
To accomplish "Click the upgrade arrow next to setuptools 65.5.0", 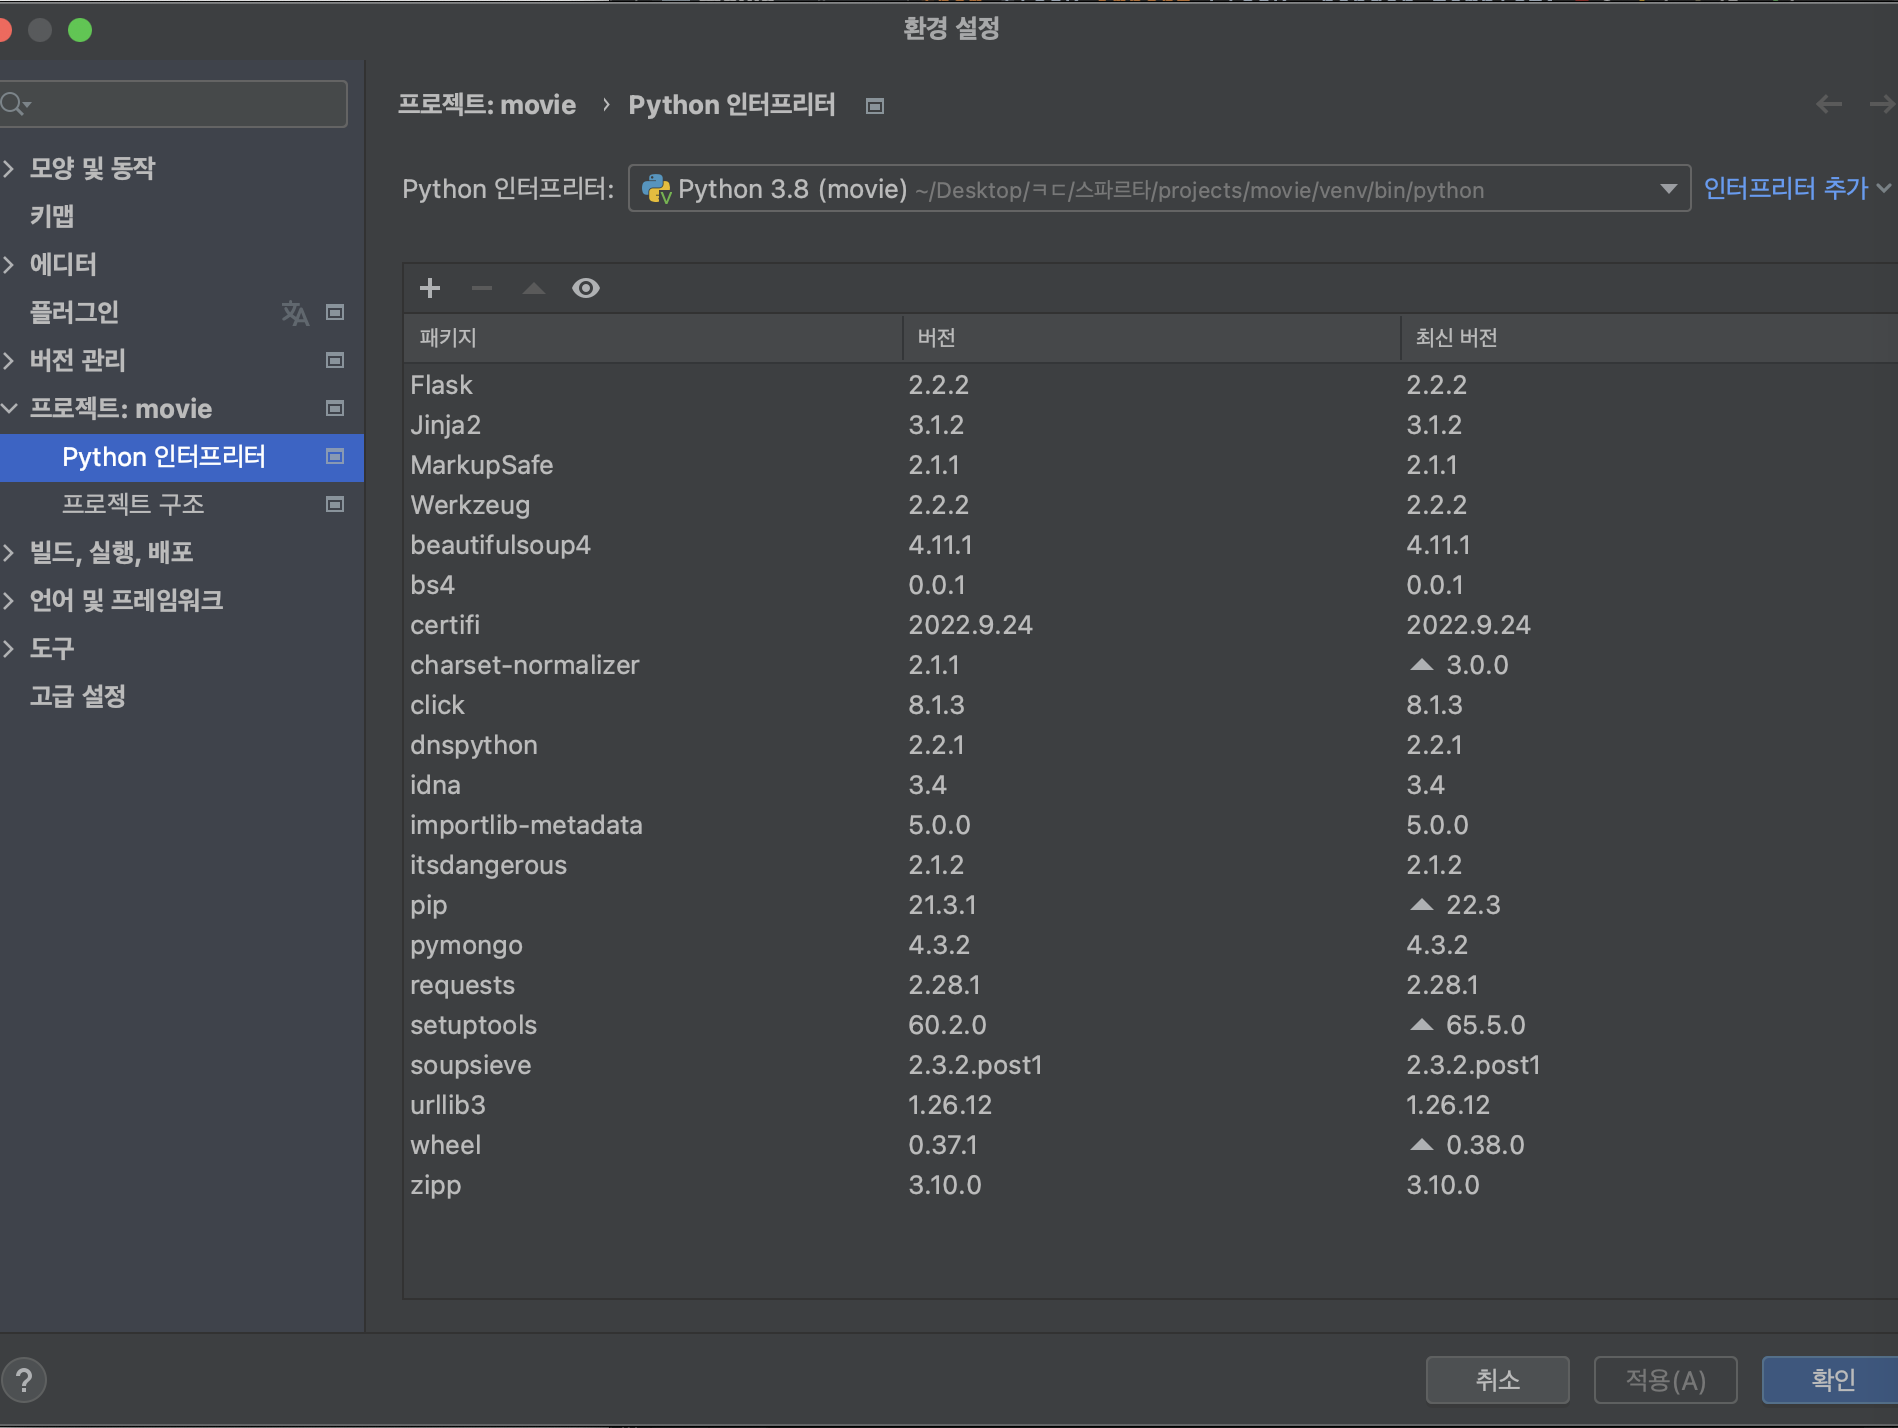I will tap(1421, 1025).
